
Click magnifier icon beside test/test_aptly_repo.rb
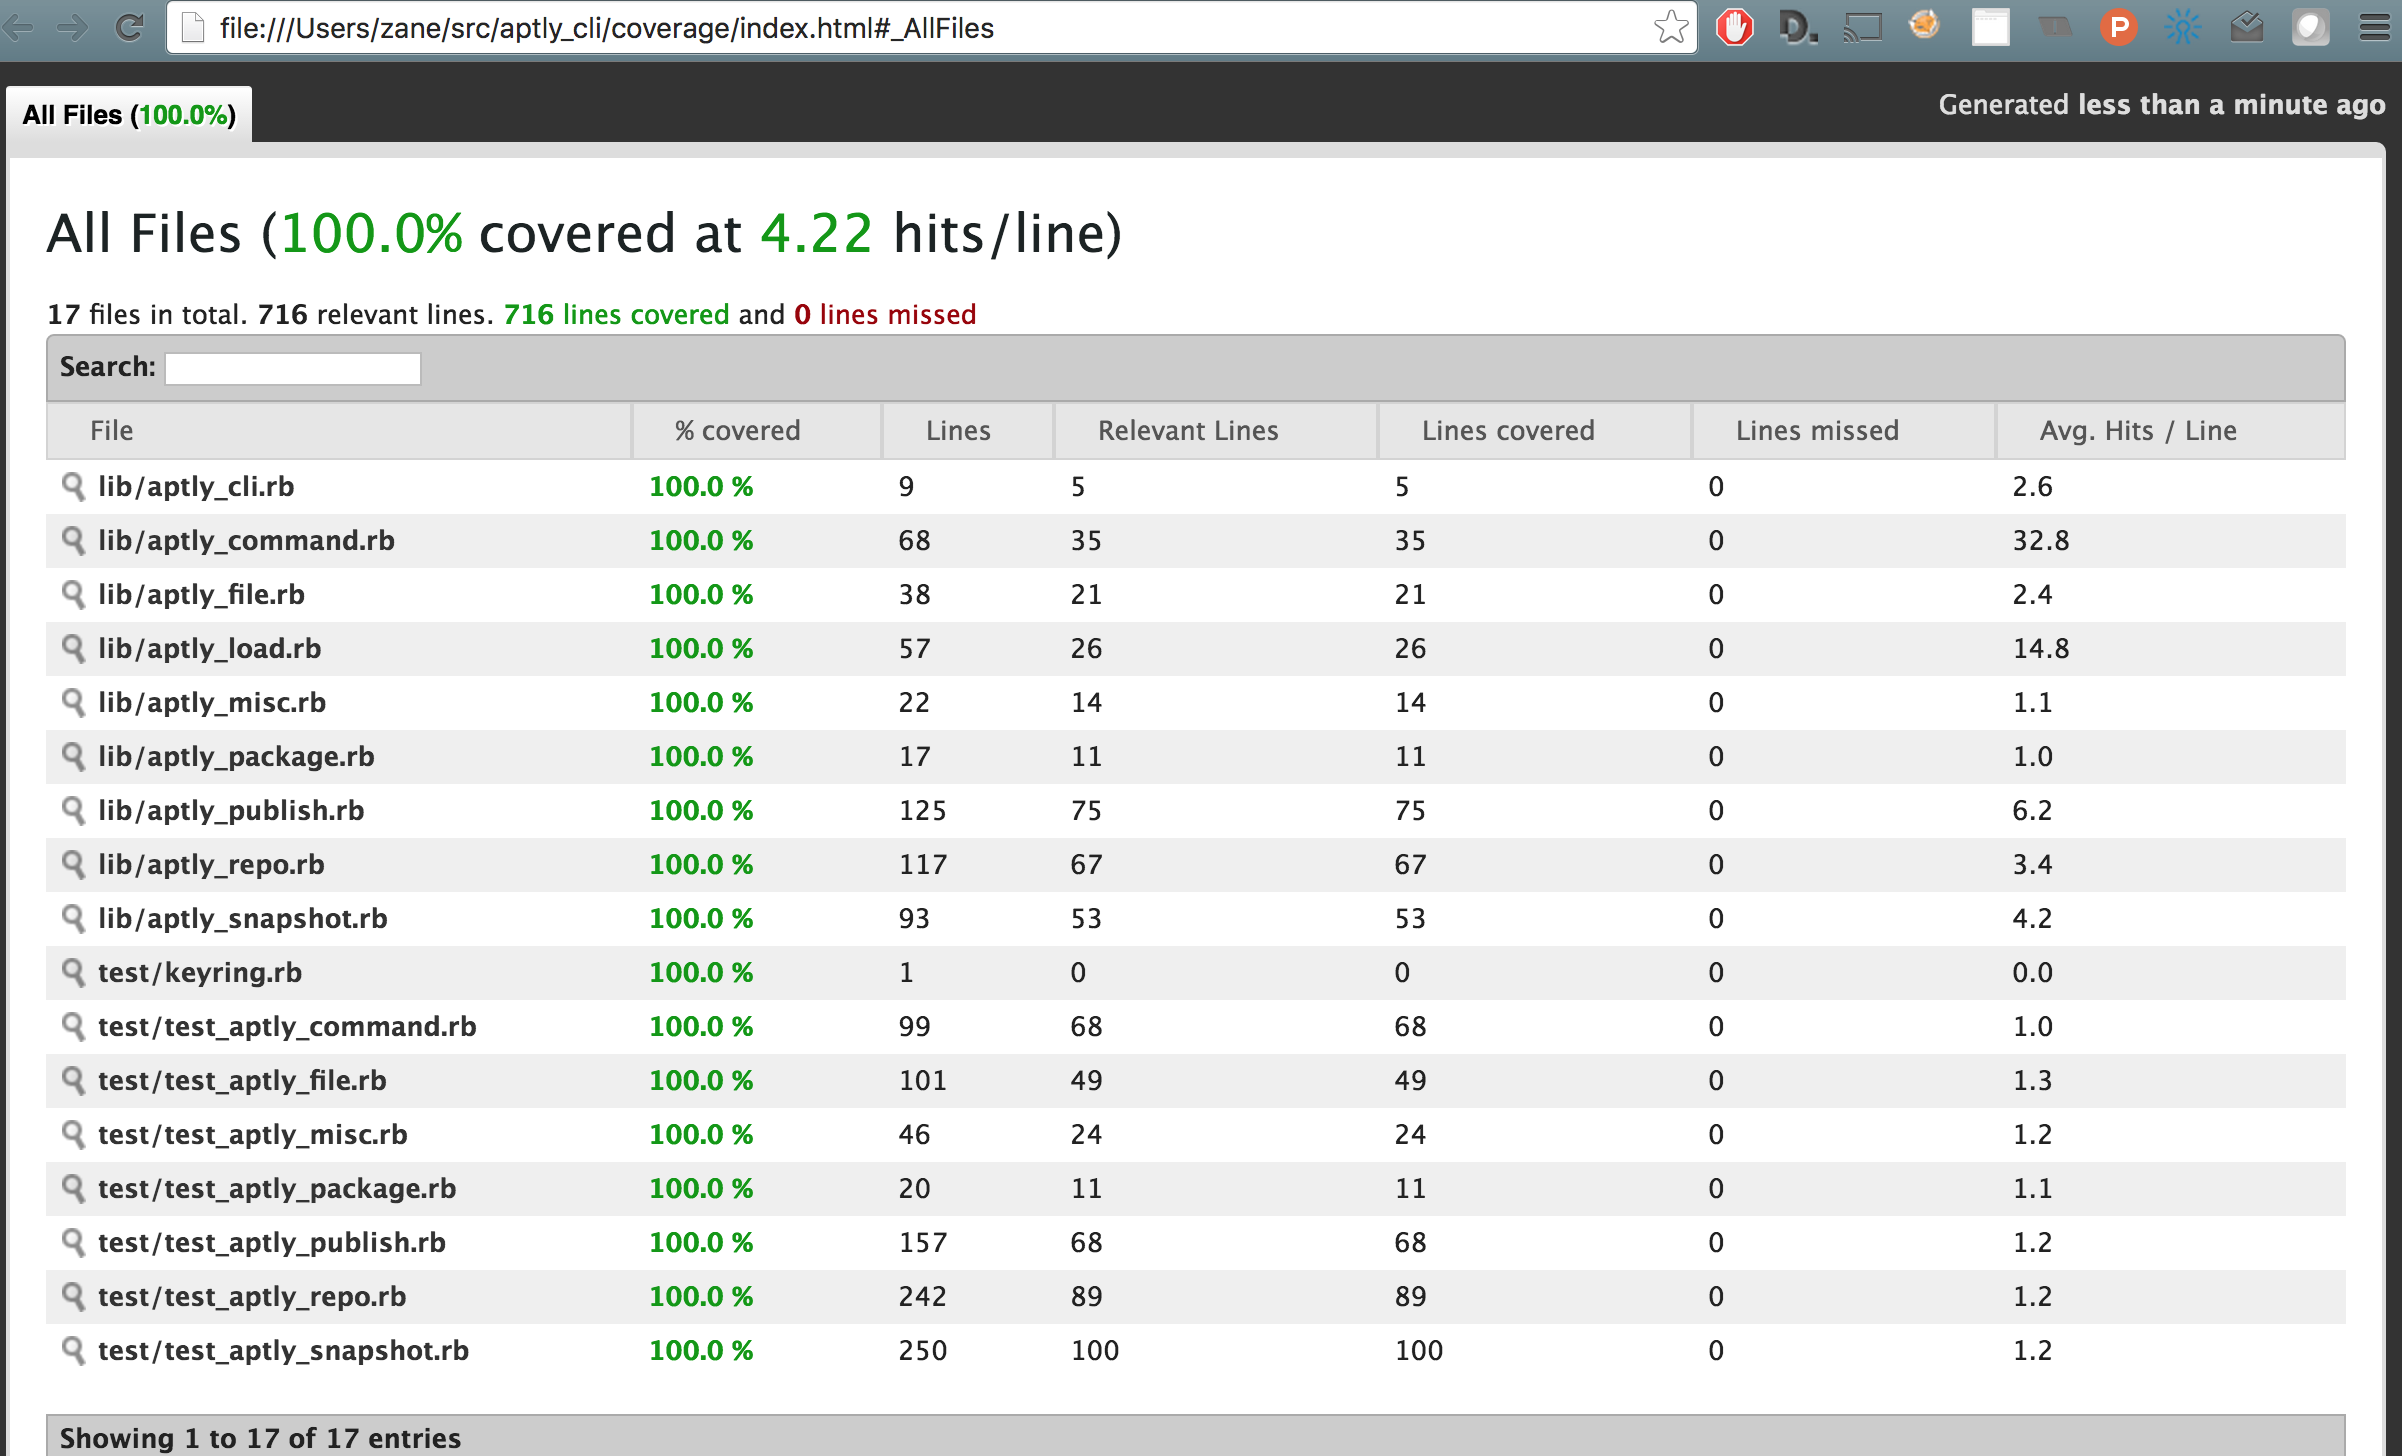tap(72, 1297)
